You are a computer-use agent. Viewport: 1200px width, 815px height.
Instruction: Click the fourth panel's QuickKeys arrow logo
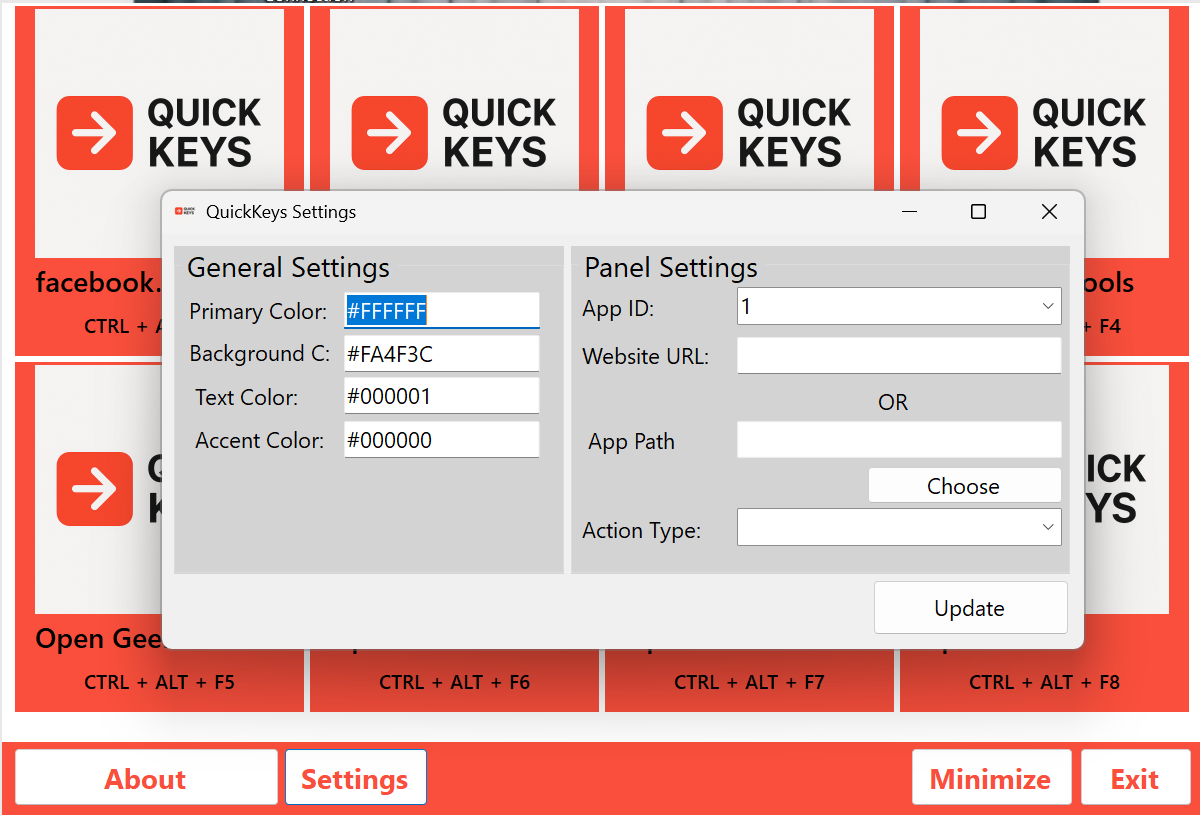(980, 133)
